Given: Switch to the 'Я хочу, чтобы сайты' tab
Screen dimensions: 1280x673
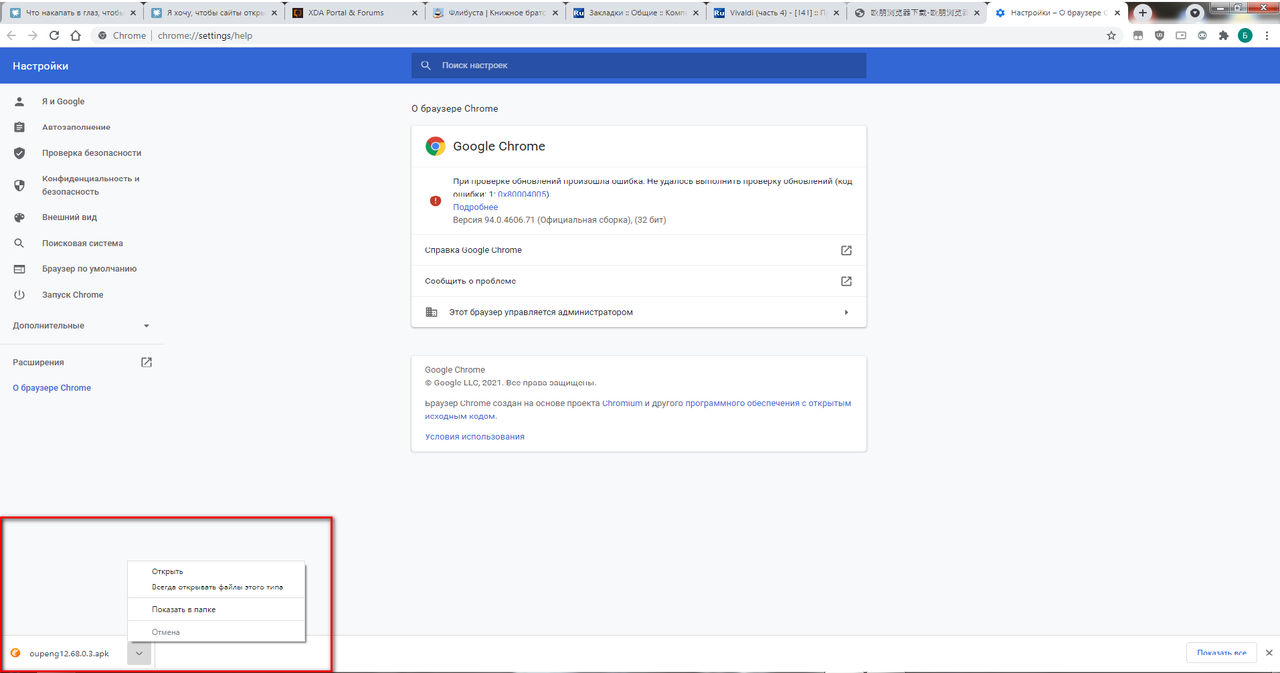Looking at the screenshot, I should (x=213, y=13).
